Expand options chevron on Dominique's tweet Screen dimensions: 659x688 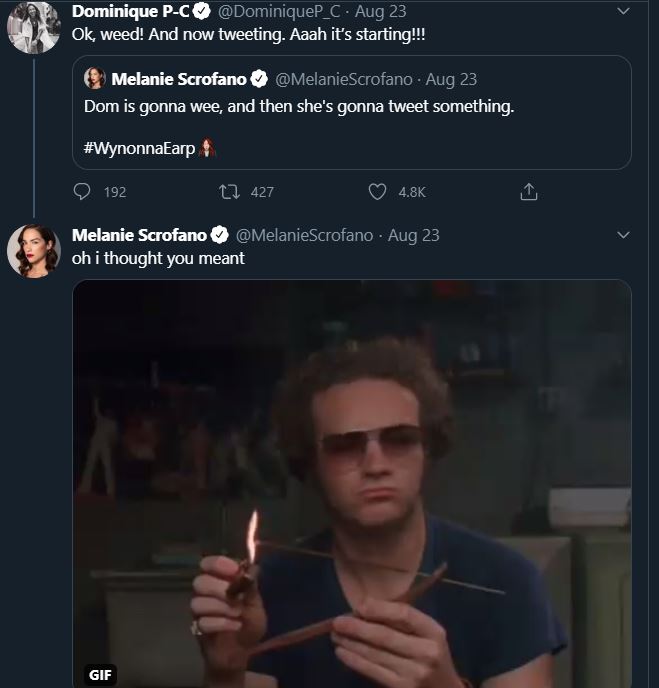(624, 12)
